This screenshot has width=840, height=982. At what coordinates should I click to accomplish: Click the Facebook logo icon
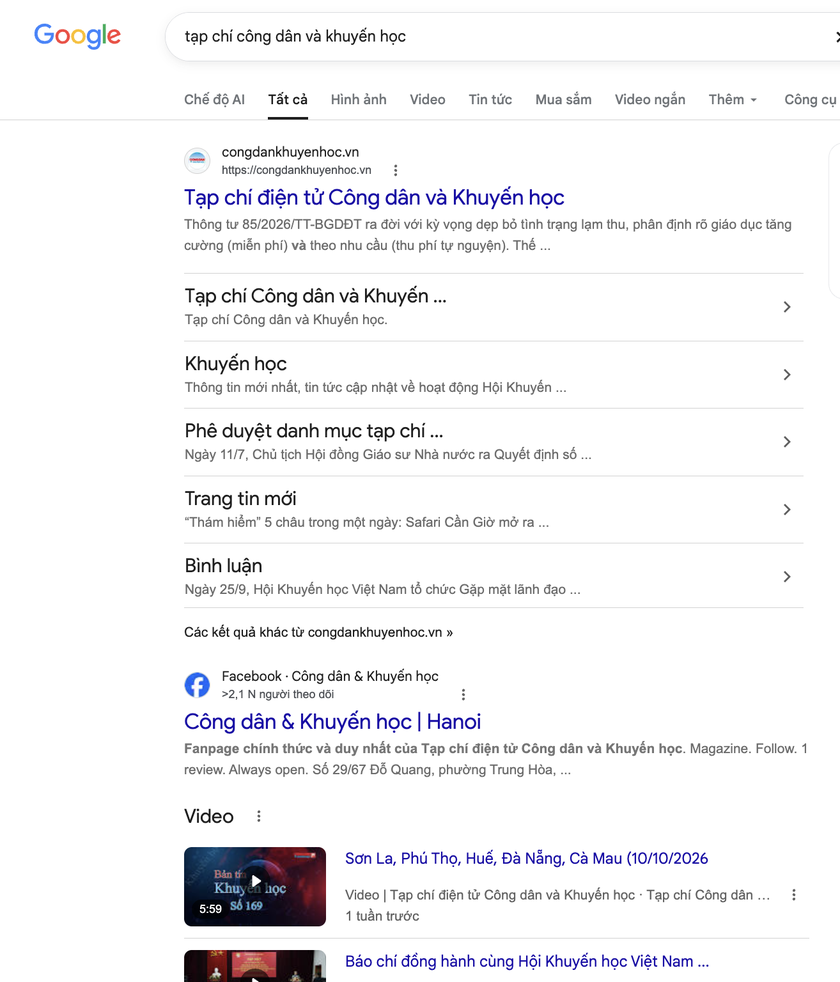[197, 685]
